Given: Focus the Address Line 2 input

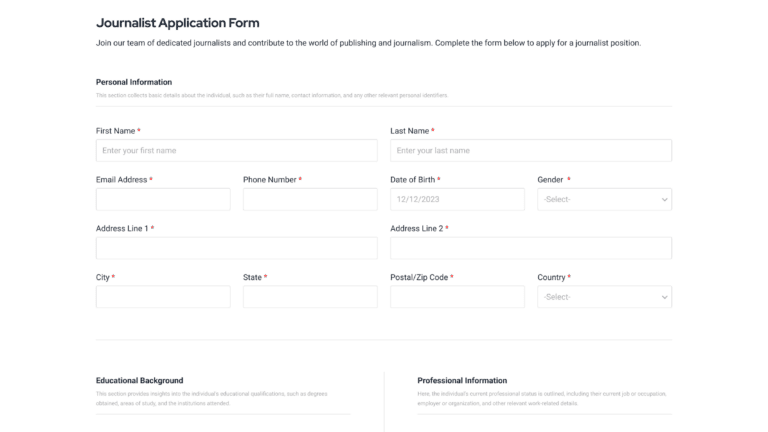Looking at the screenshot, I should (x=530, y=248).
